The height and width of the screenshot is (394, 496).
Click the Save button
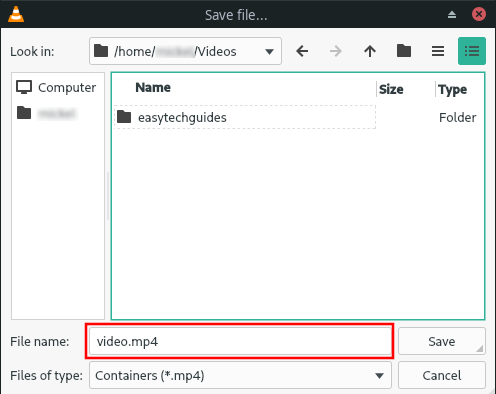point(442,341)
